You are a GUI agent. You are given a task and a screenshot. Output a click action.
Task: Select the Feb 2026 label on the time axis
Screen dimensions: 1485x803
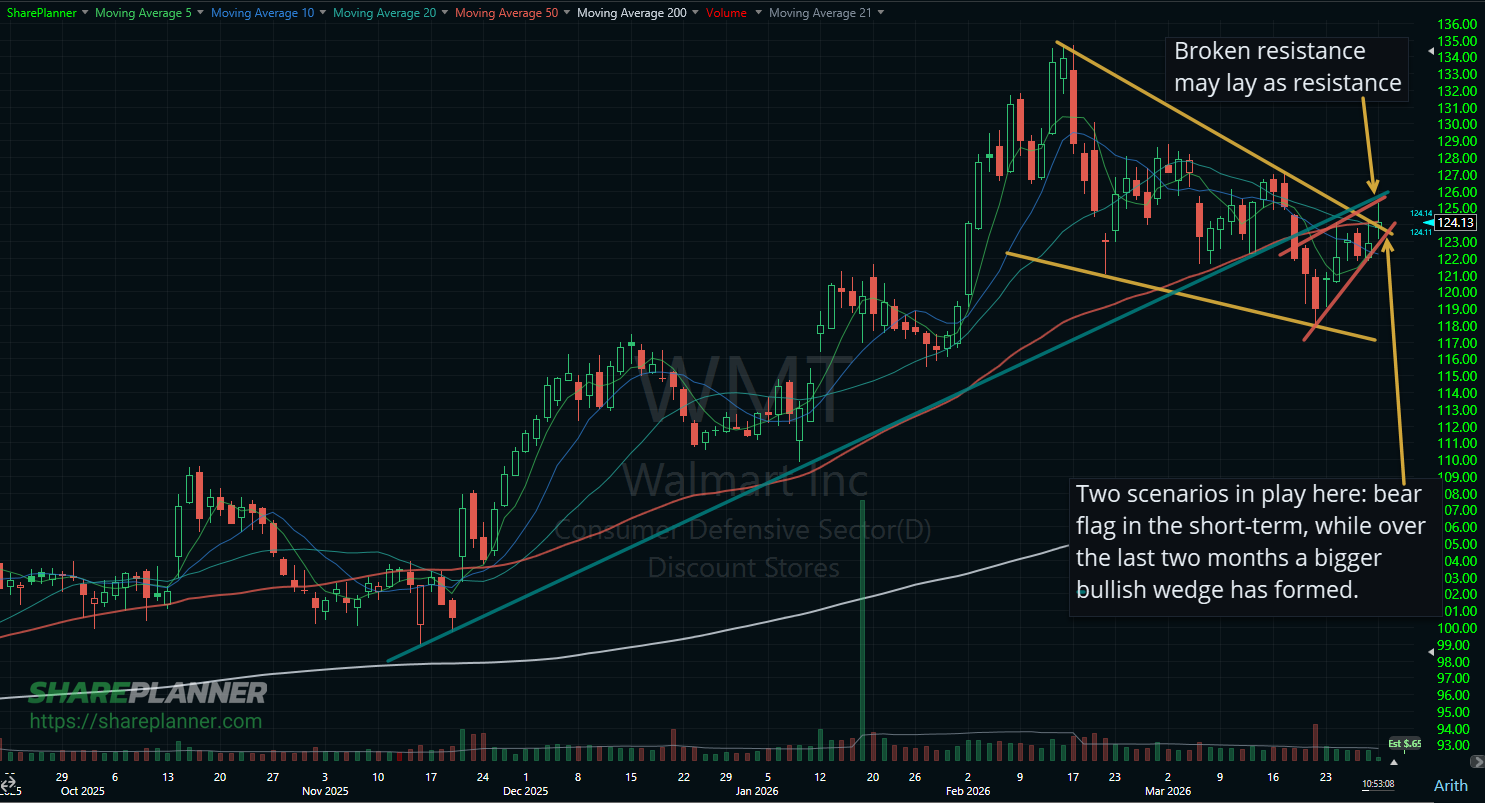(968, 790)
